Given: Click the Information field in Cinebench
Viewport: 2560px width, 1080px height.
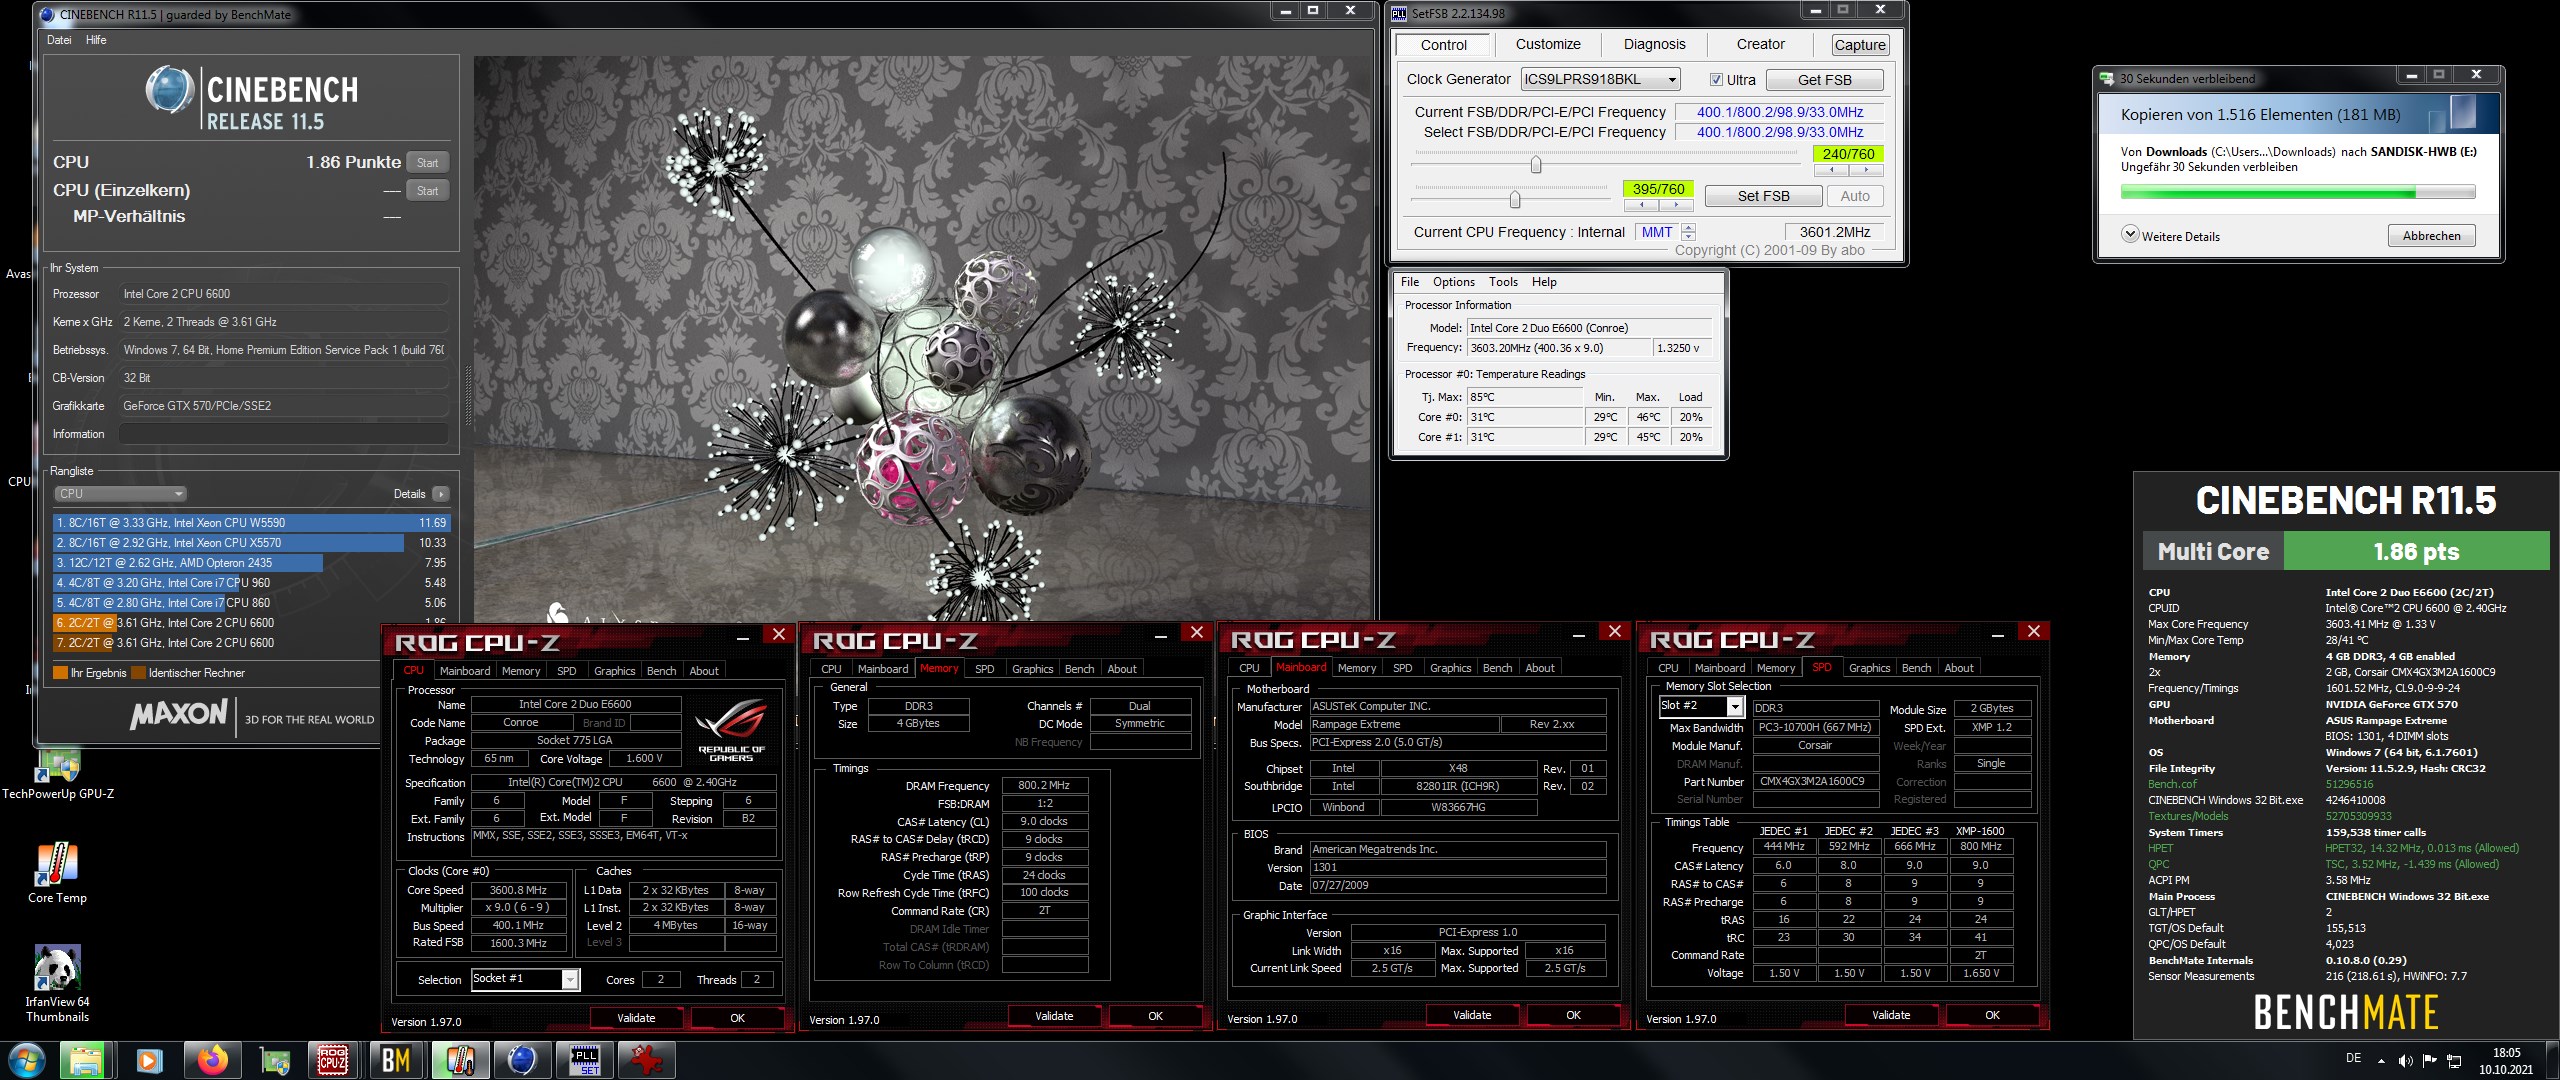Looking at the screenshot, I should [x=282, y=434].
